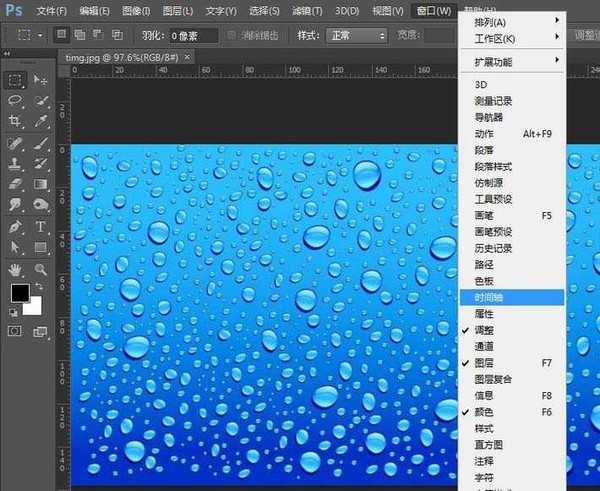Click 时间轴 in the Window menu
This screenshot has height=491, width=600.
click(x=490, y=297)
